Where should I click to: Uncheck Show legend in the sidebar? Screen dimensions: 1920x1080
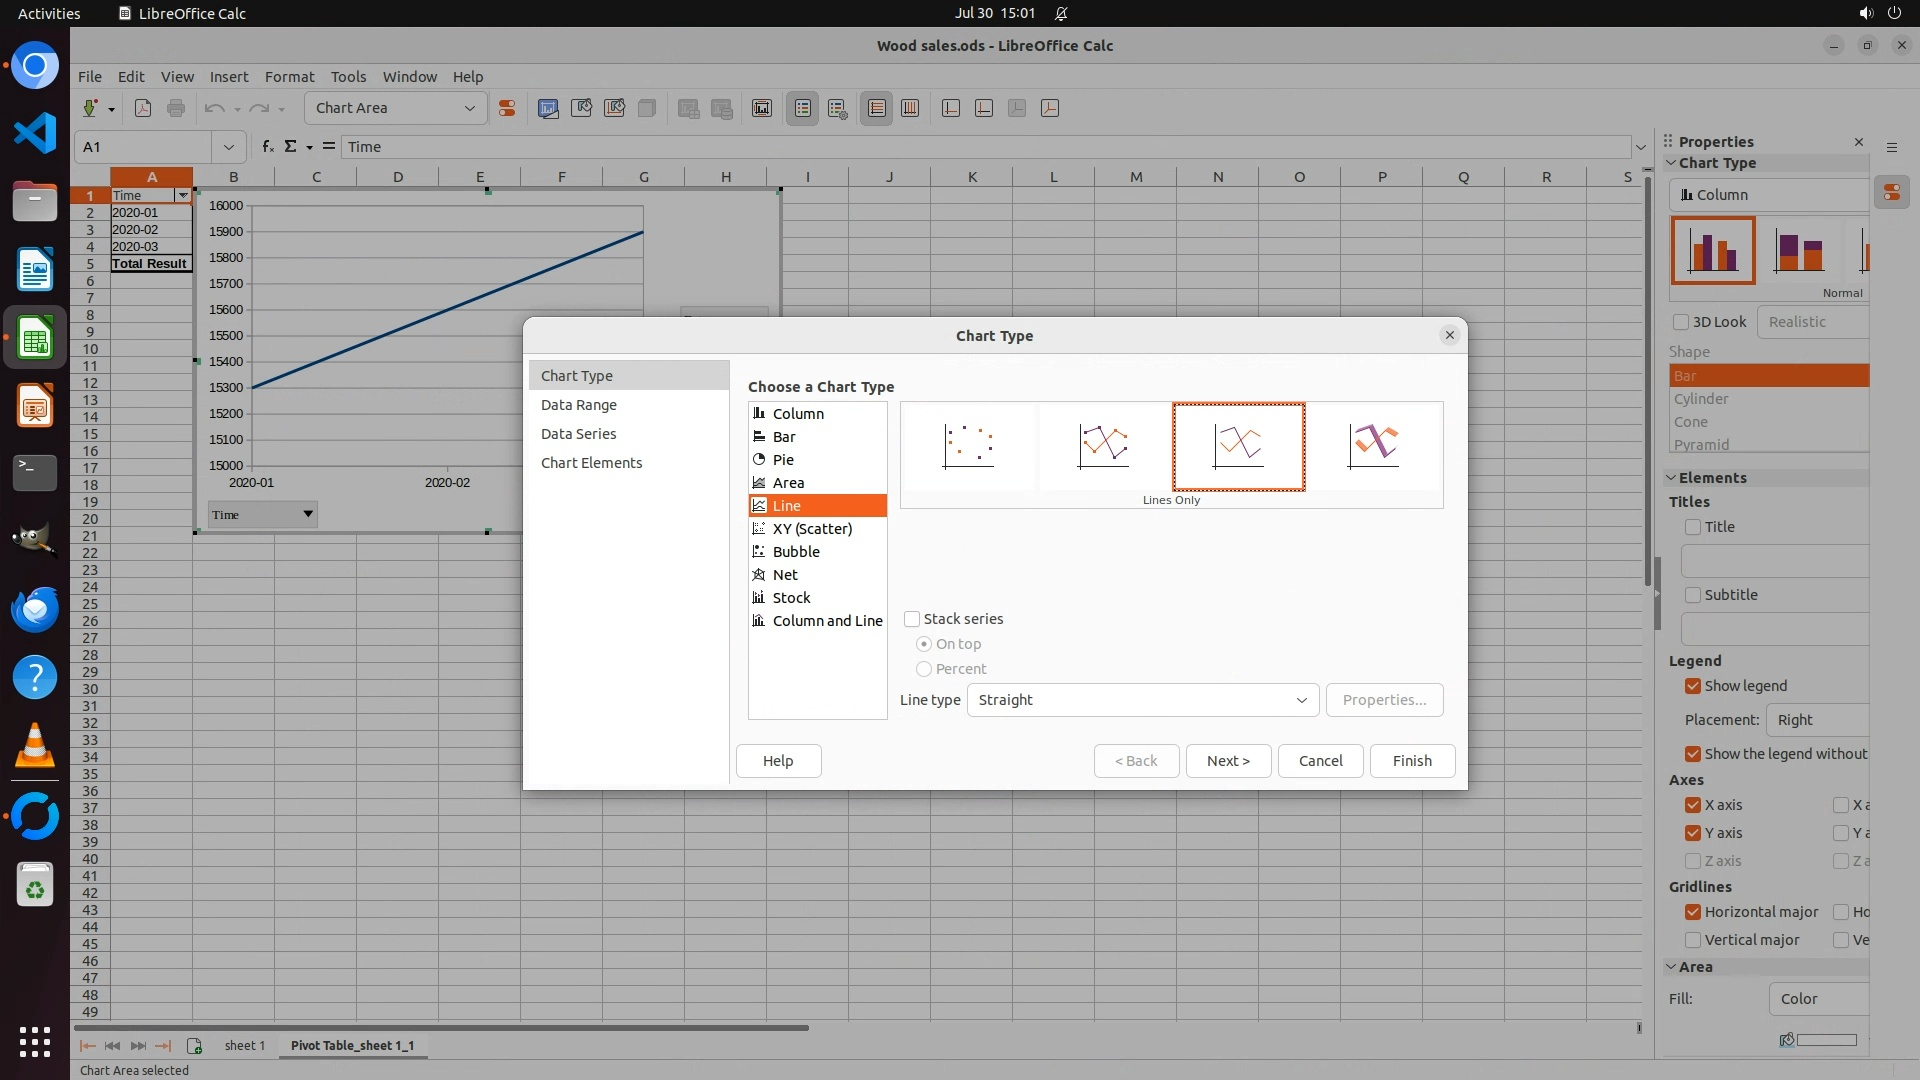1693,686
